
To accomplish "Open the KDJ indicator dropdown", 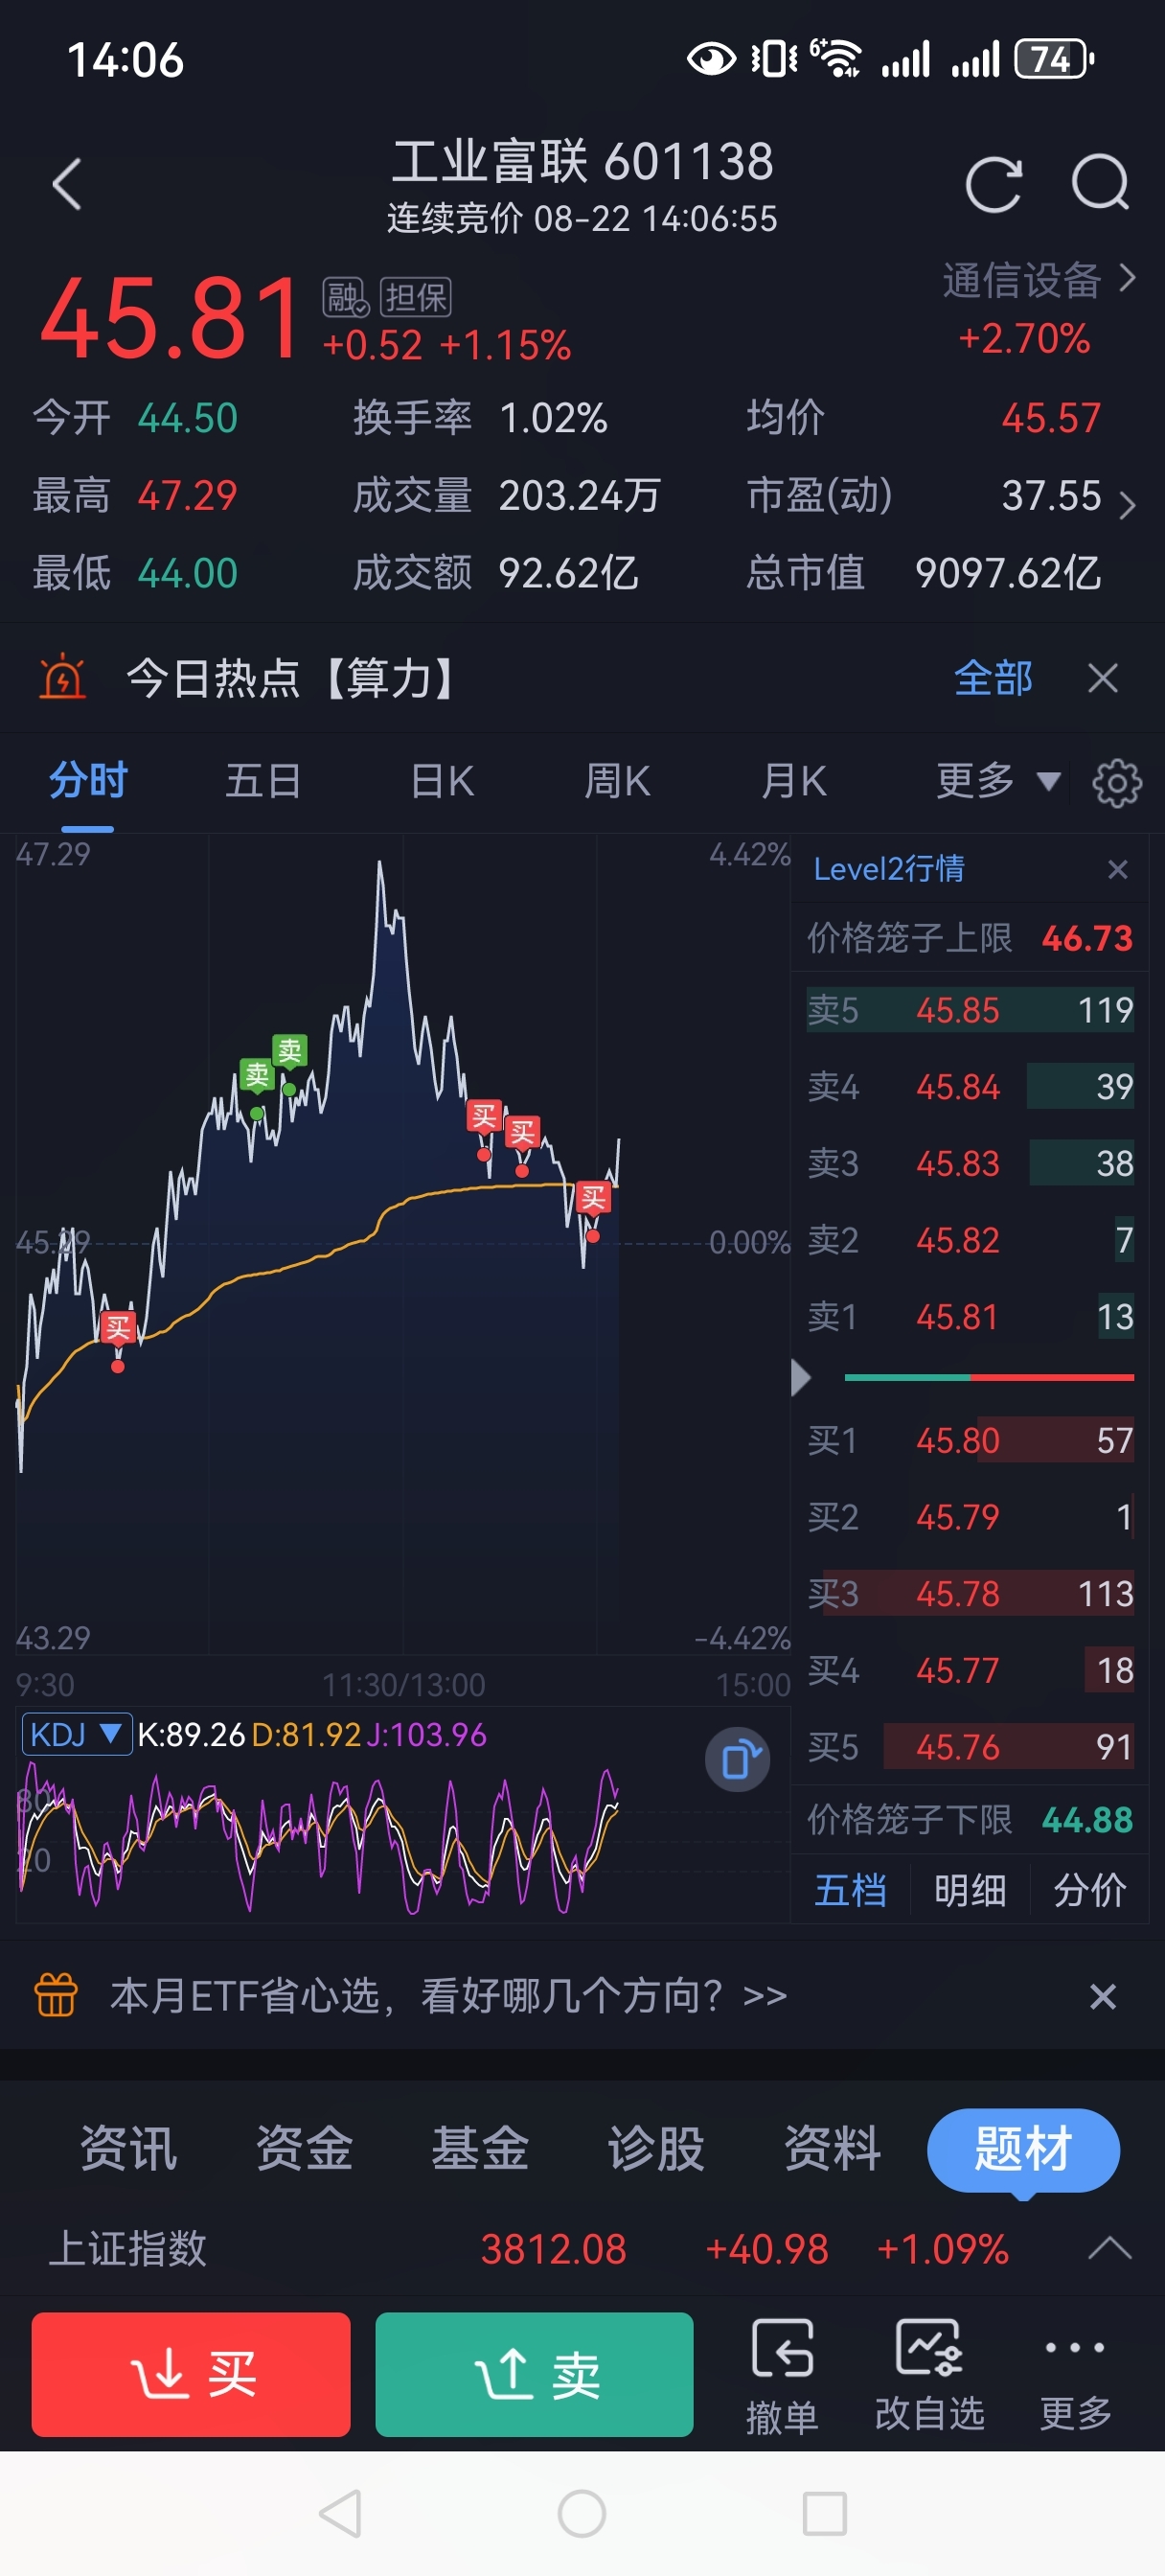I will [76, 1734].
